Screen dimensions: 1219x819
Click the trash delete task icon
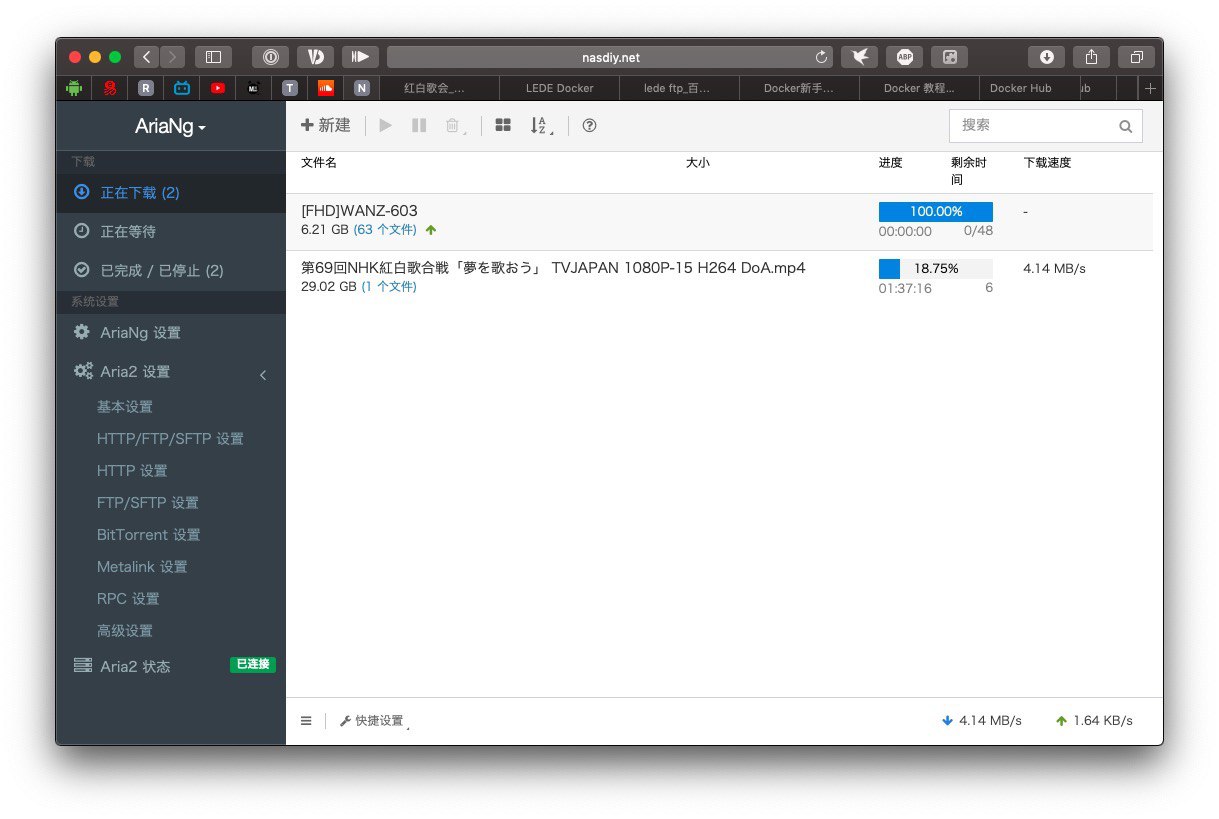[453, 126]
